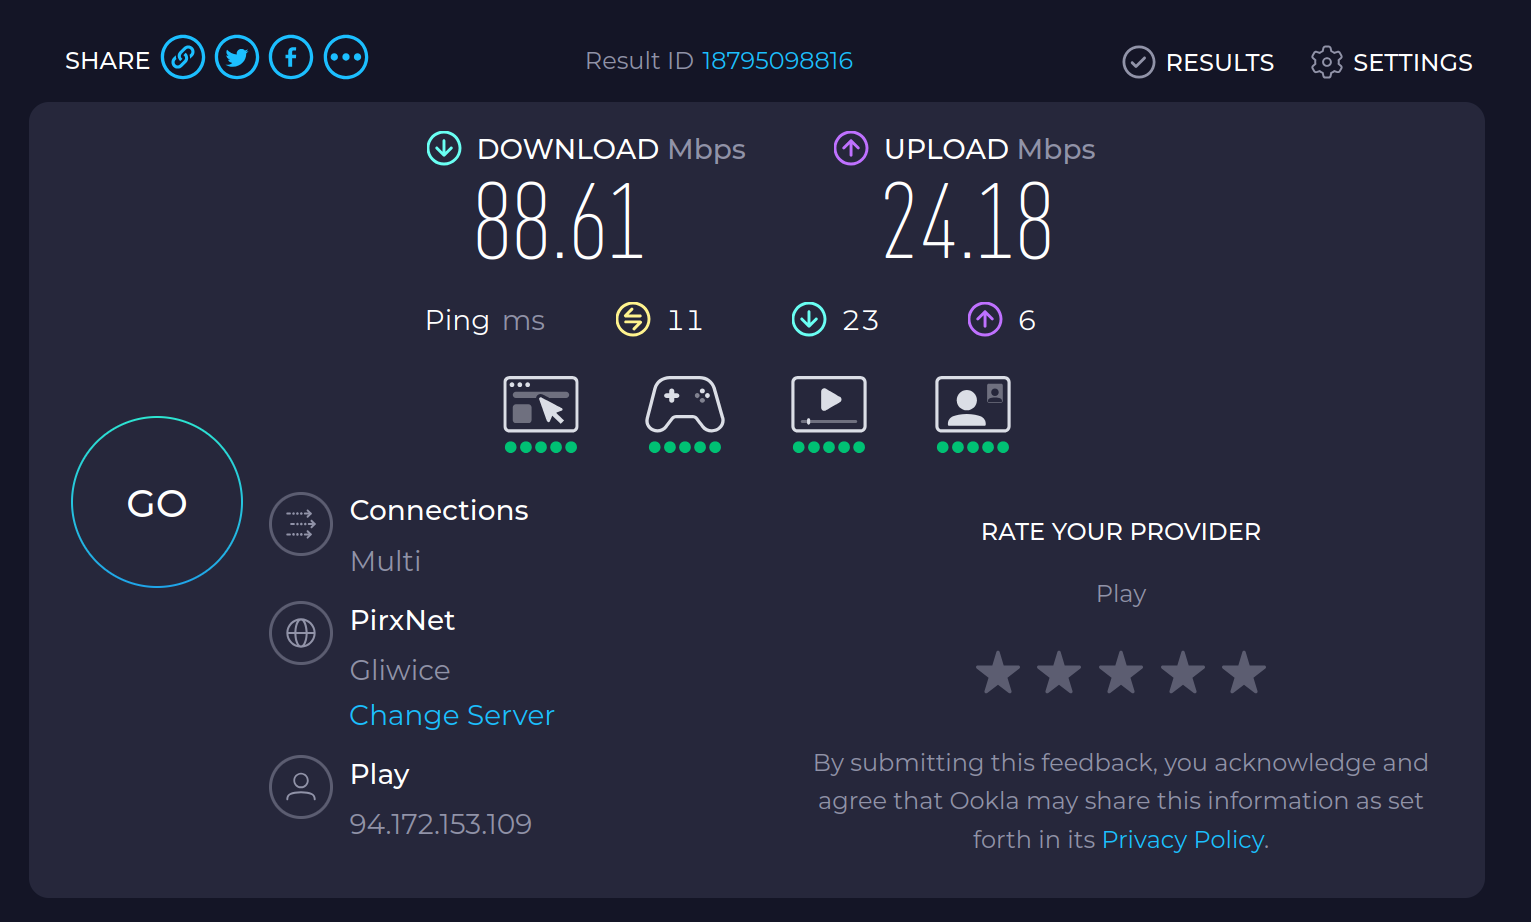The height and width of the screenshot is (922, 1531).
Task: Select the web browsing experience icon
Action: click(x=541, y=404)
